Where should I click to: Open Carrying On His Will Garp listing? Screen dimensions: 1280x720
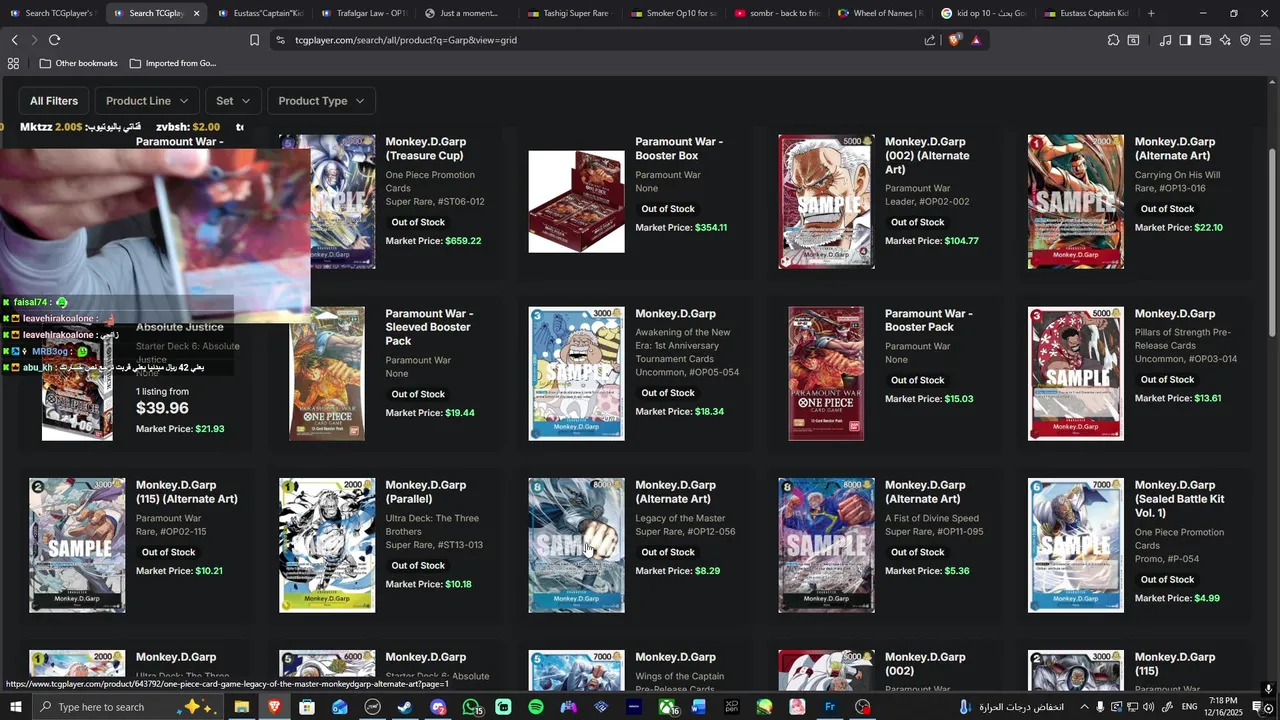tap(1175, 149)
